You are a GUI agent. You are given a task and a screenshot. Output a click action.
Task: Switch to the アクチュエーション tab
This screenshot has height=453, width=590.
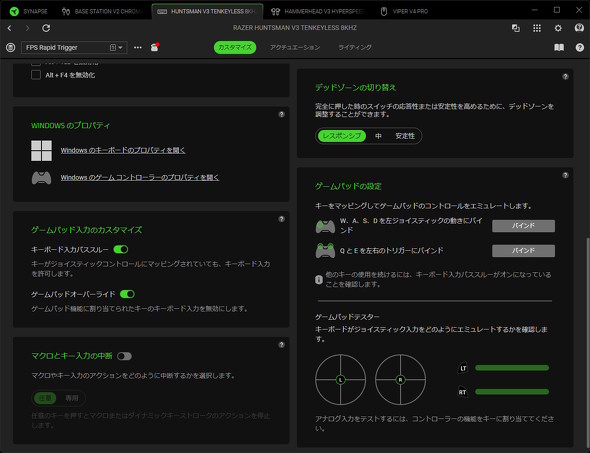tap(295, 47)
